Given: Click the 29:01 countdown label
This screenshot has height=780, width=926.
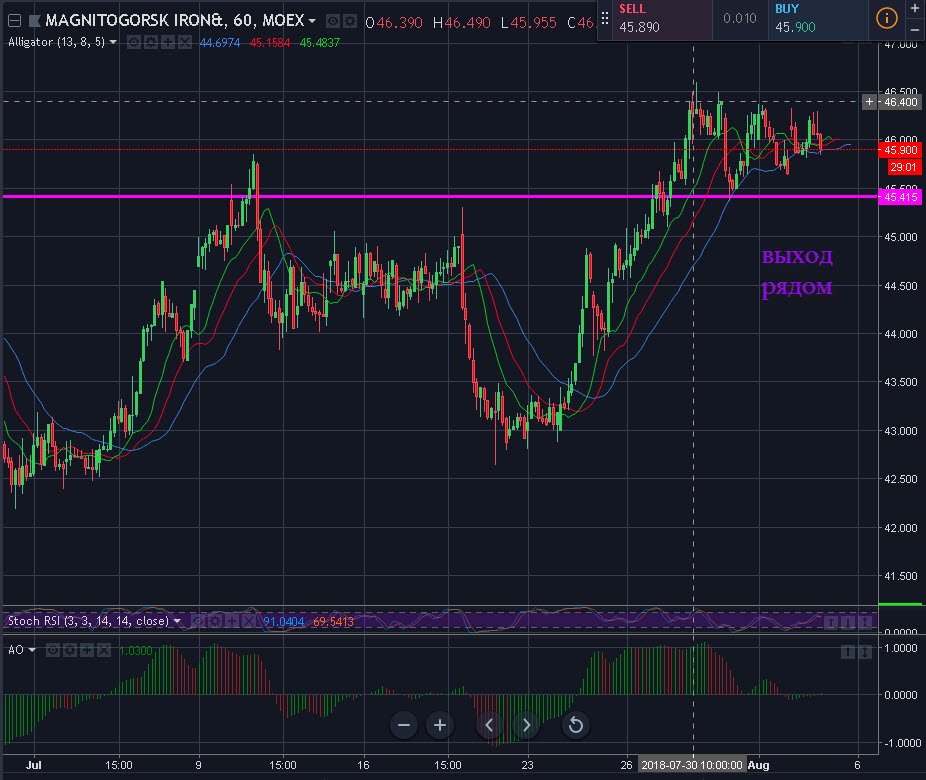Looking at the screenshot, I should [x=903, y=167].
